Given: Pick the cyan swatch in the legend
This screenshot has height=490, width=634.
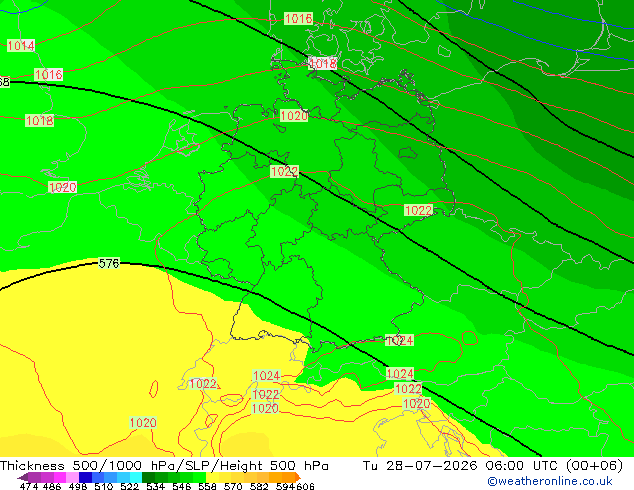Looking at the screenshot, I should click(x=136, y=477).
